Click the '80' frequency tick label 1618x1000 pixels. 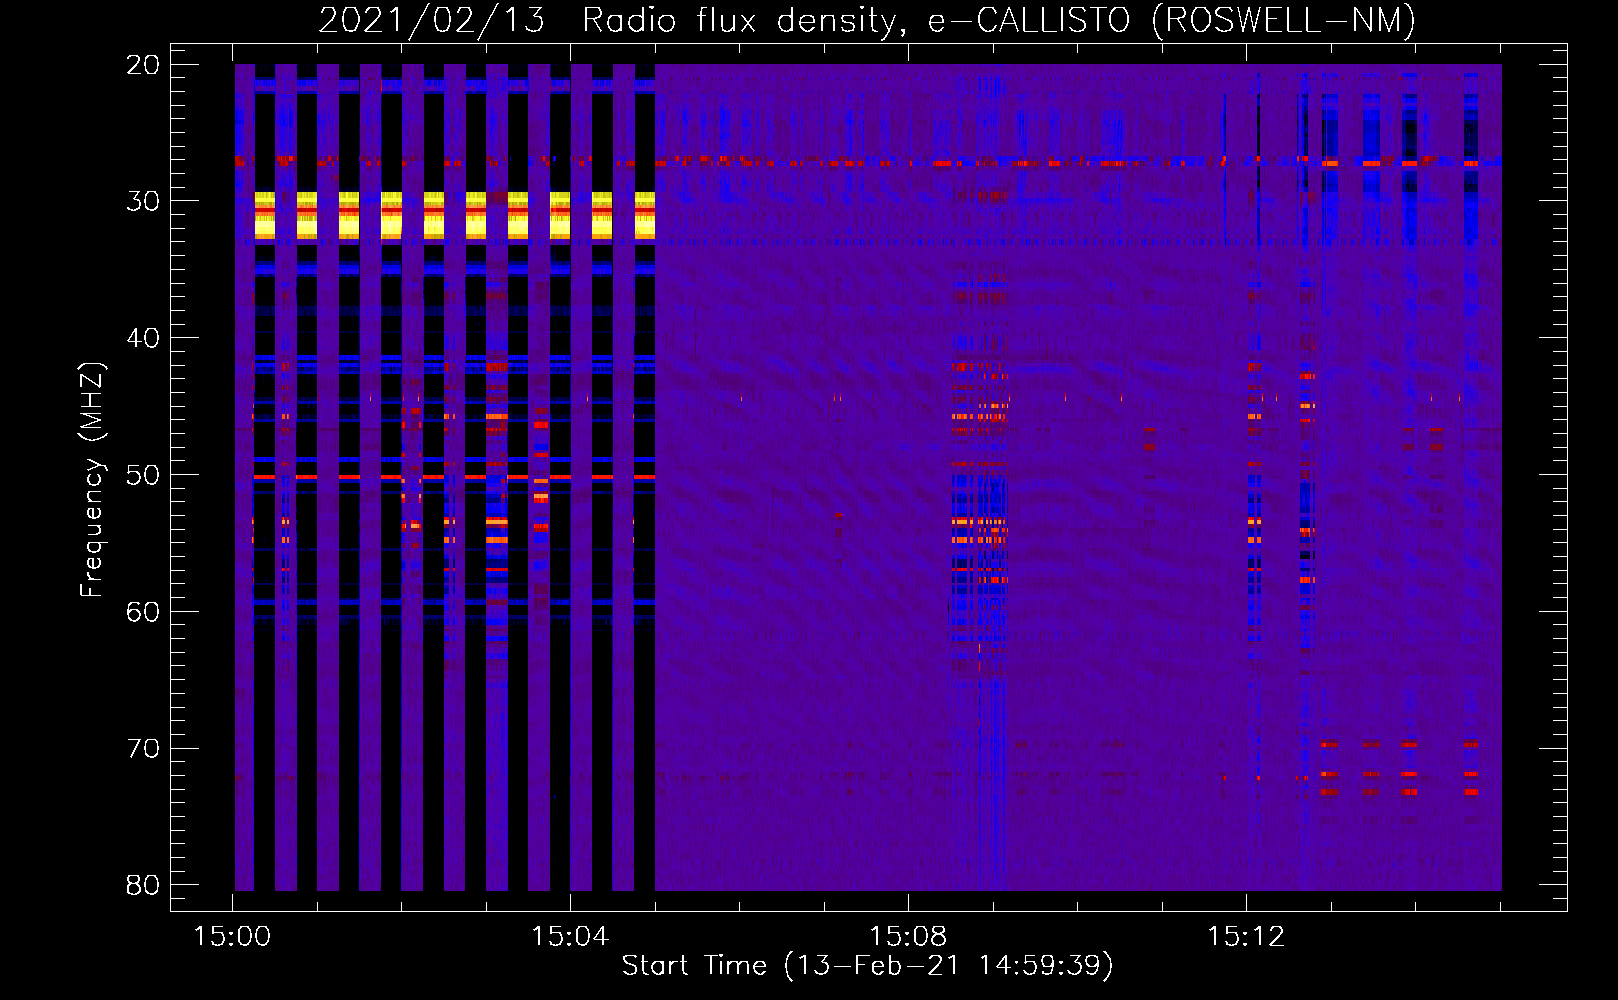pyautogui.click(x=144, y=885)
